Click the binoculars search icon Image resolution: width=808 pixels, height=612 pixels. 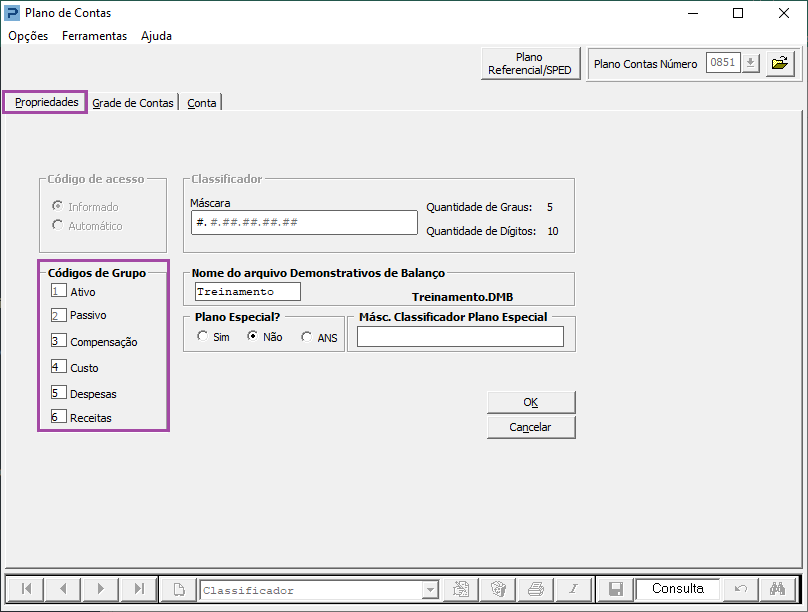click(778, 588)
